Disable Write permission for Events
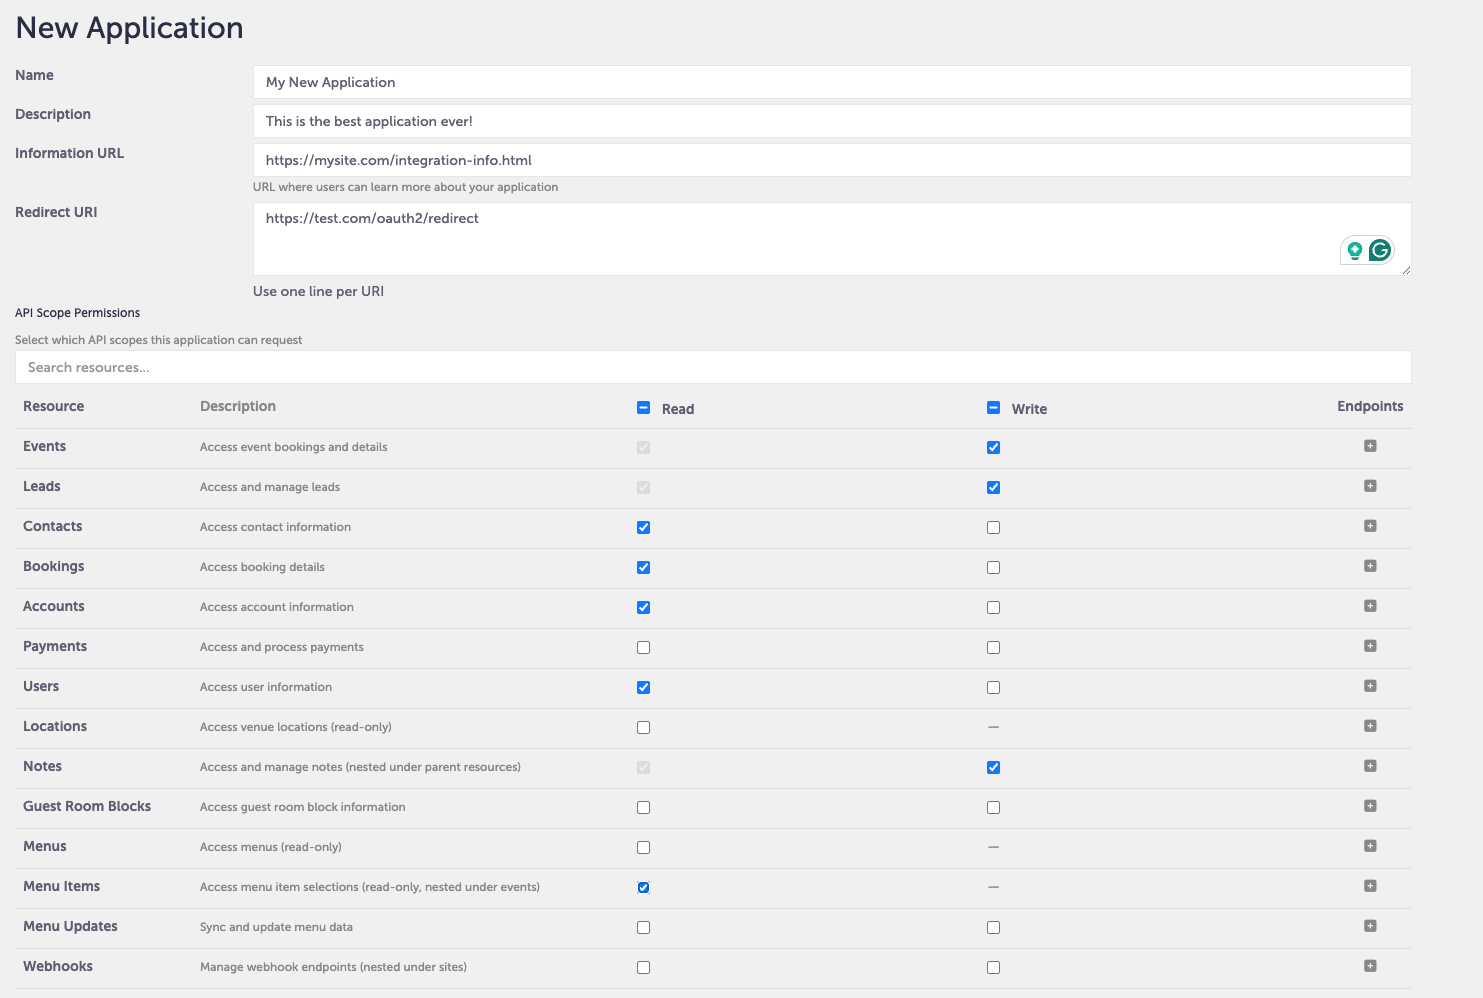This screenshot has width=1483, height=998. 993,447
